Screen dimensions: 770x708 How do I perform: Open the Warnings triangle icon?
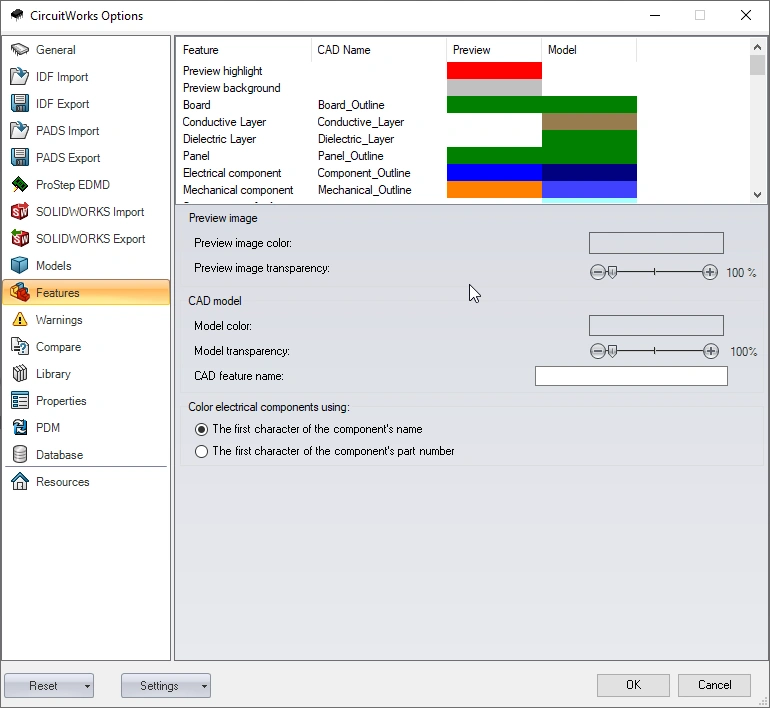coord(20,320)
